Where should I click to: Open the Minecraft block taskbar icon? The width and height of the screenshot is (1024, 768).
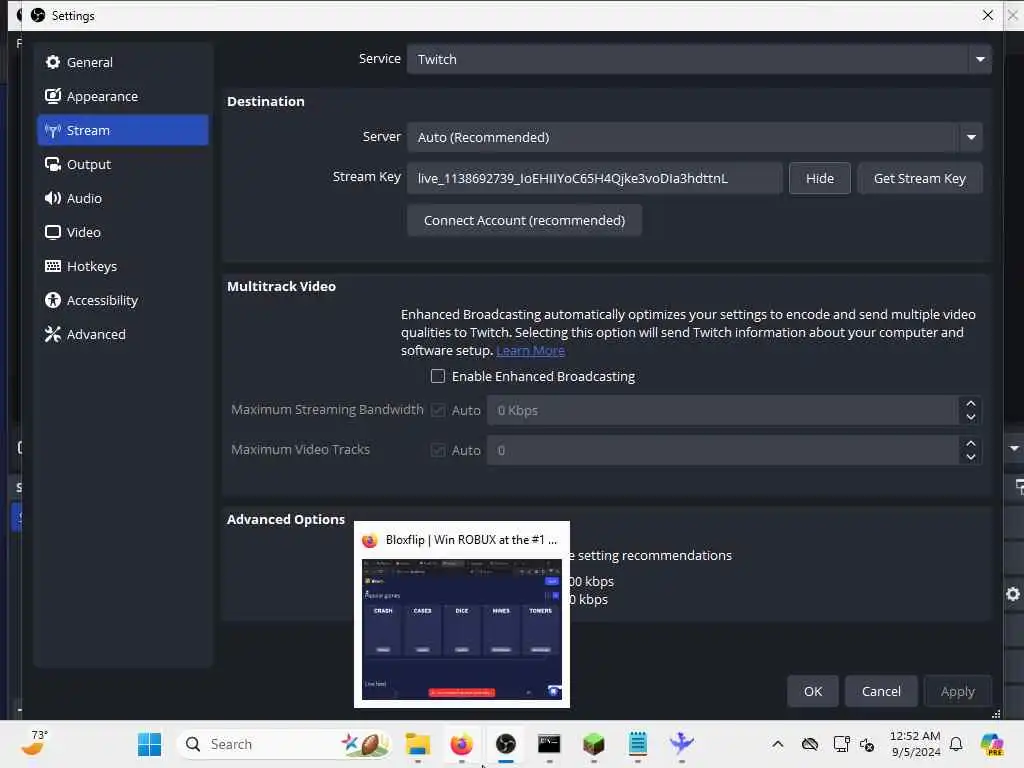(x=593, y=744)
